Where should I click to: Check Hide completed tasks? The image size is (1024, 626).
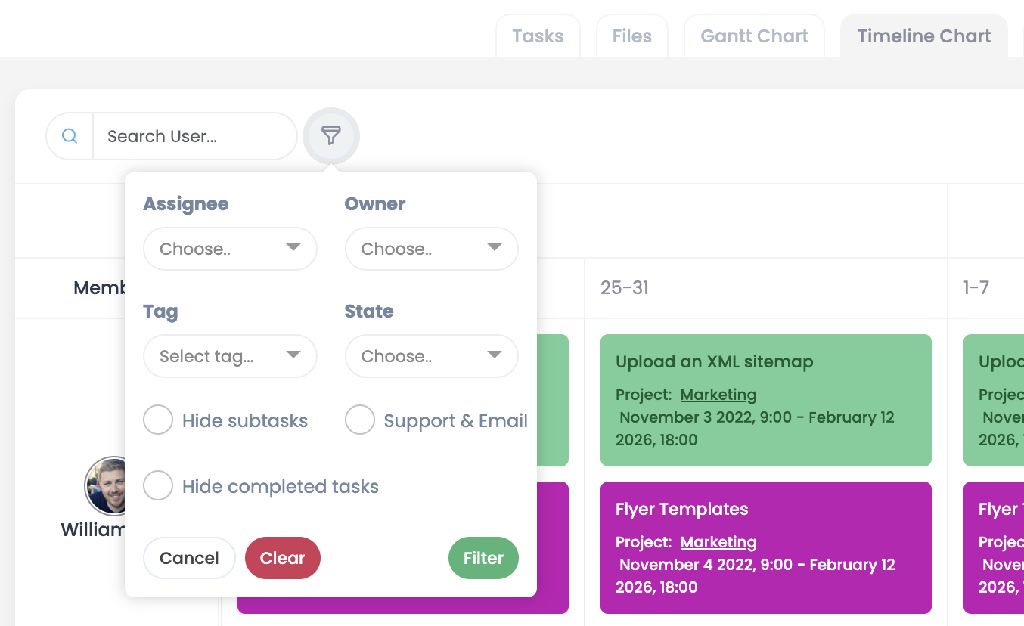158,487
